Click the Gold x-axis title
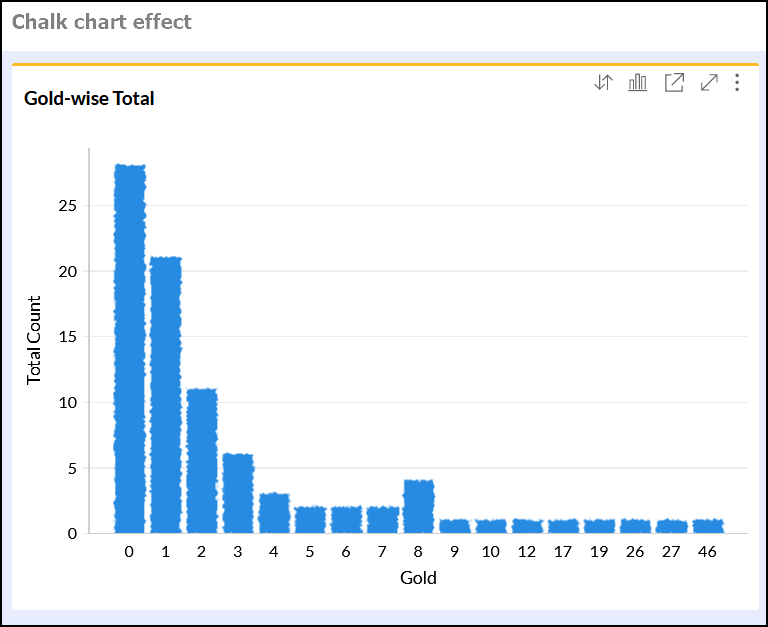 [418, 578]
